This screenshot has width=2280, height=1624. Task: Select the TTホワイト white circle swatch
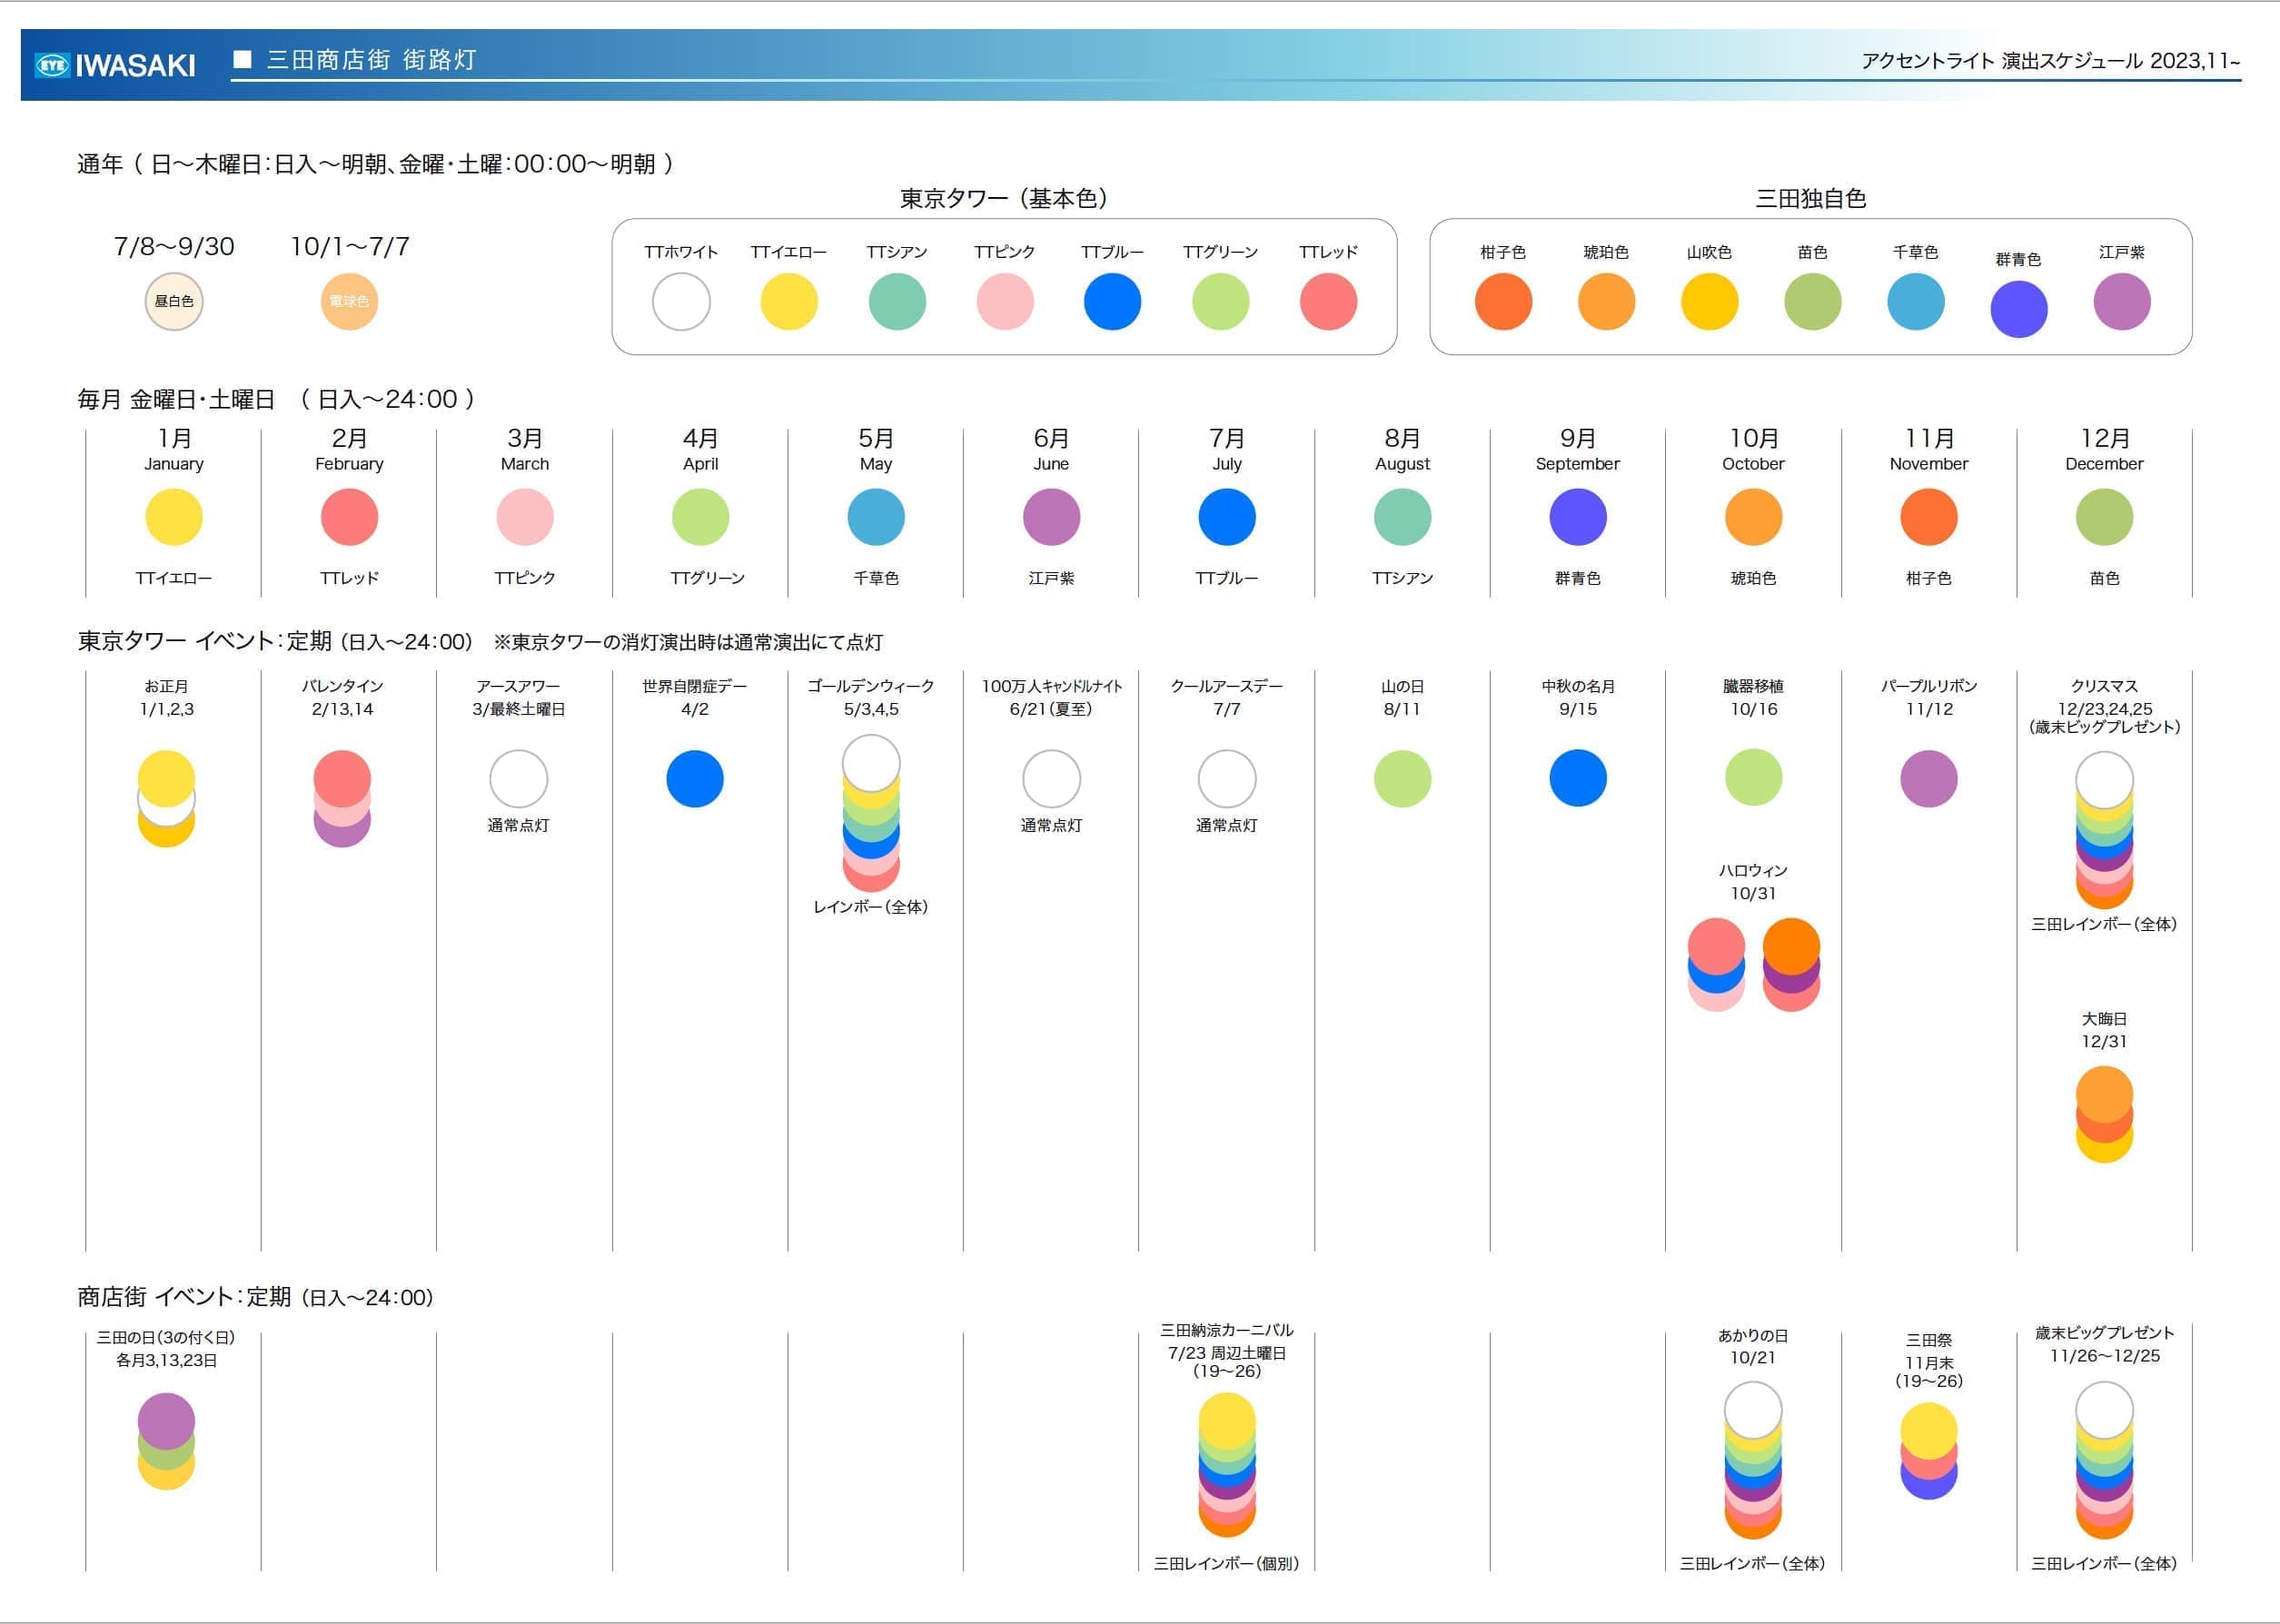[681, 302]
